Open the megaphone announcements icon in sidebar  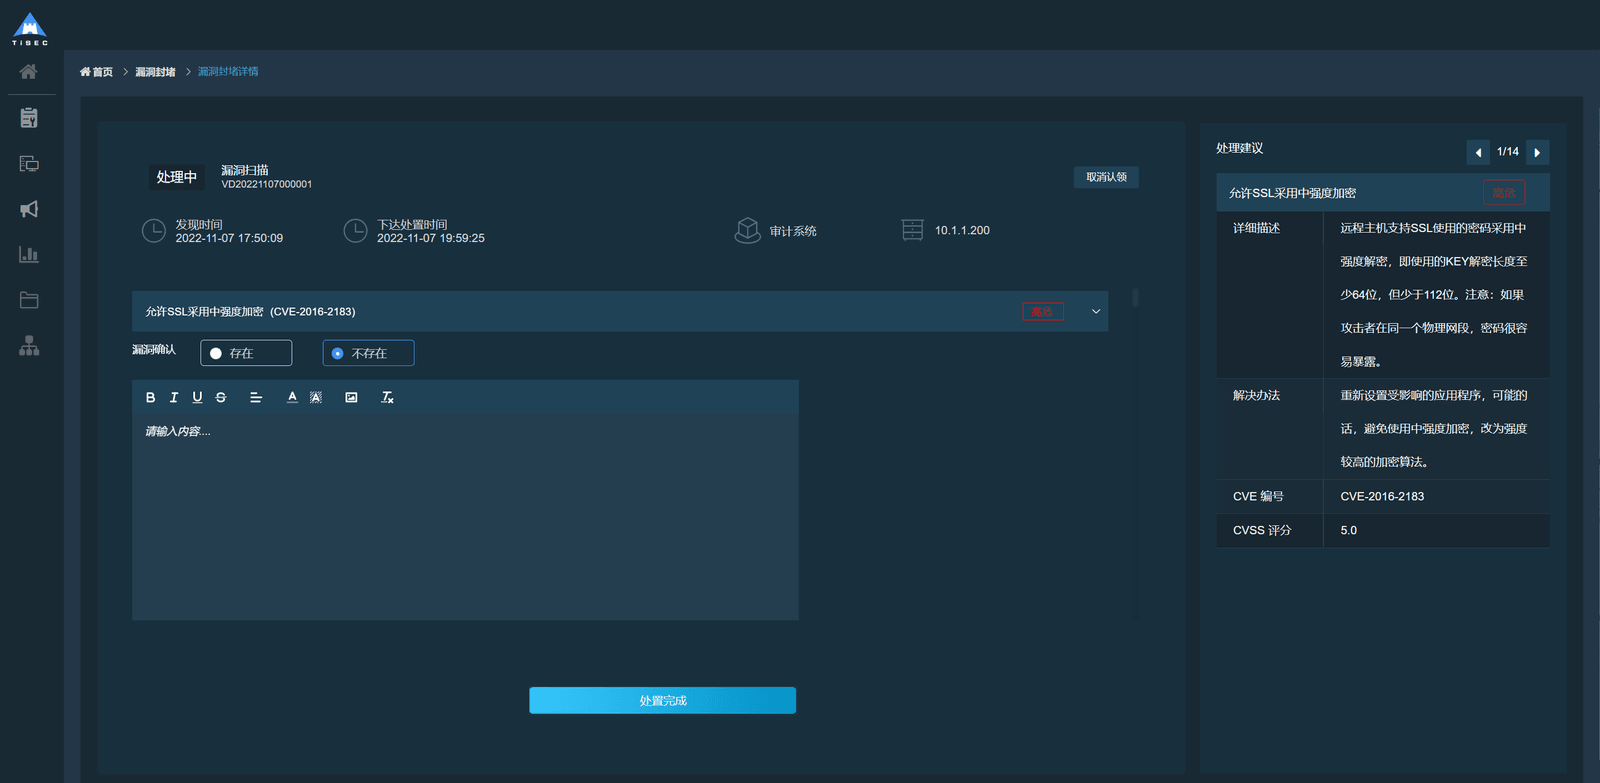pyautogui.click(x=29, y=209)
